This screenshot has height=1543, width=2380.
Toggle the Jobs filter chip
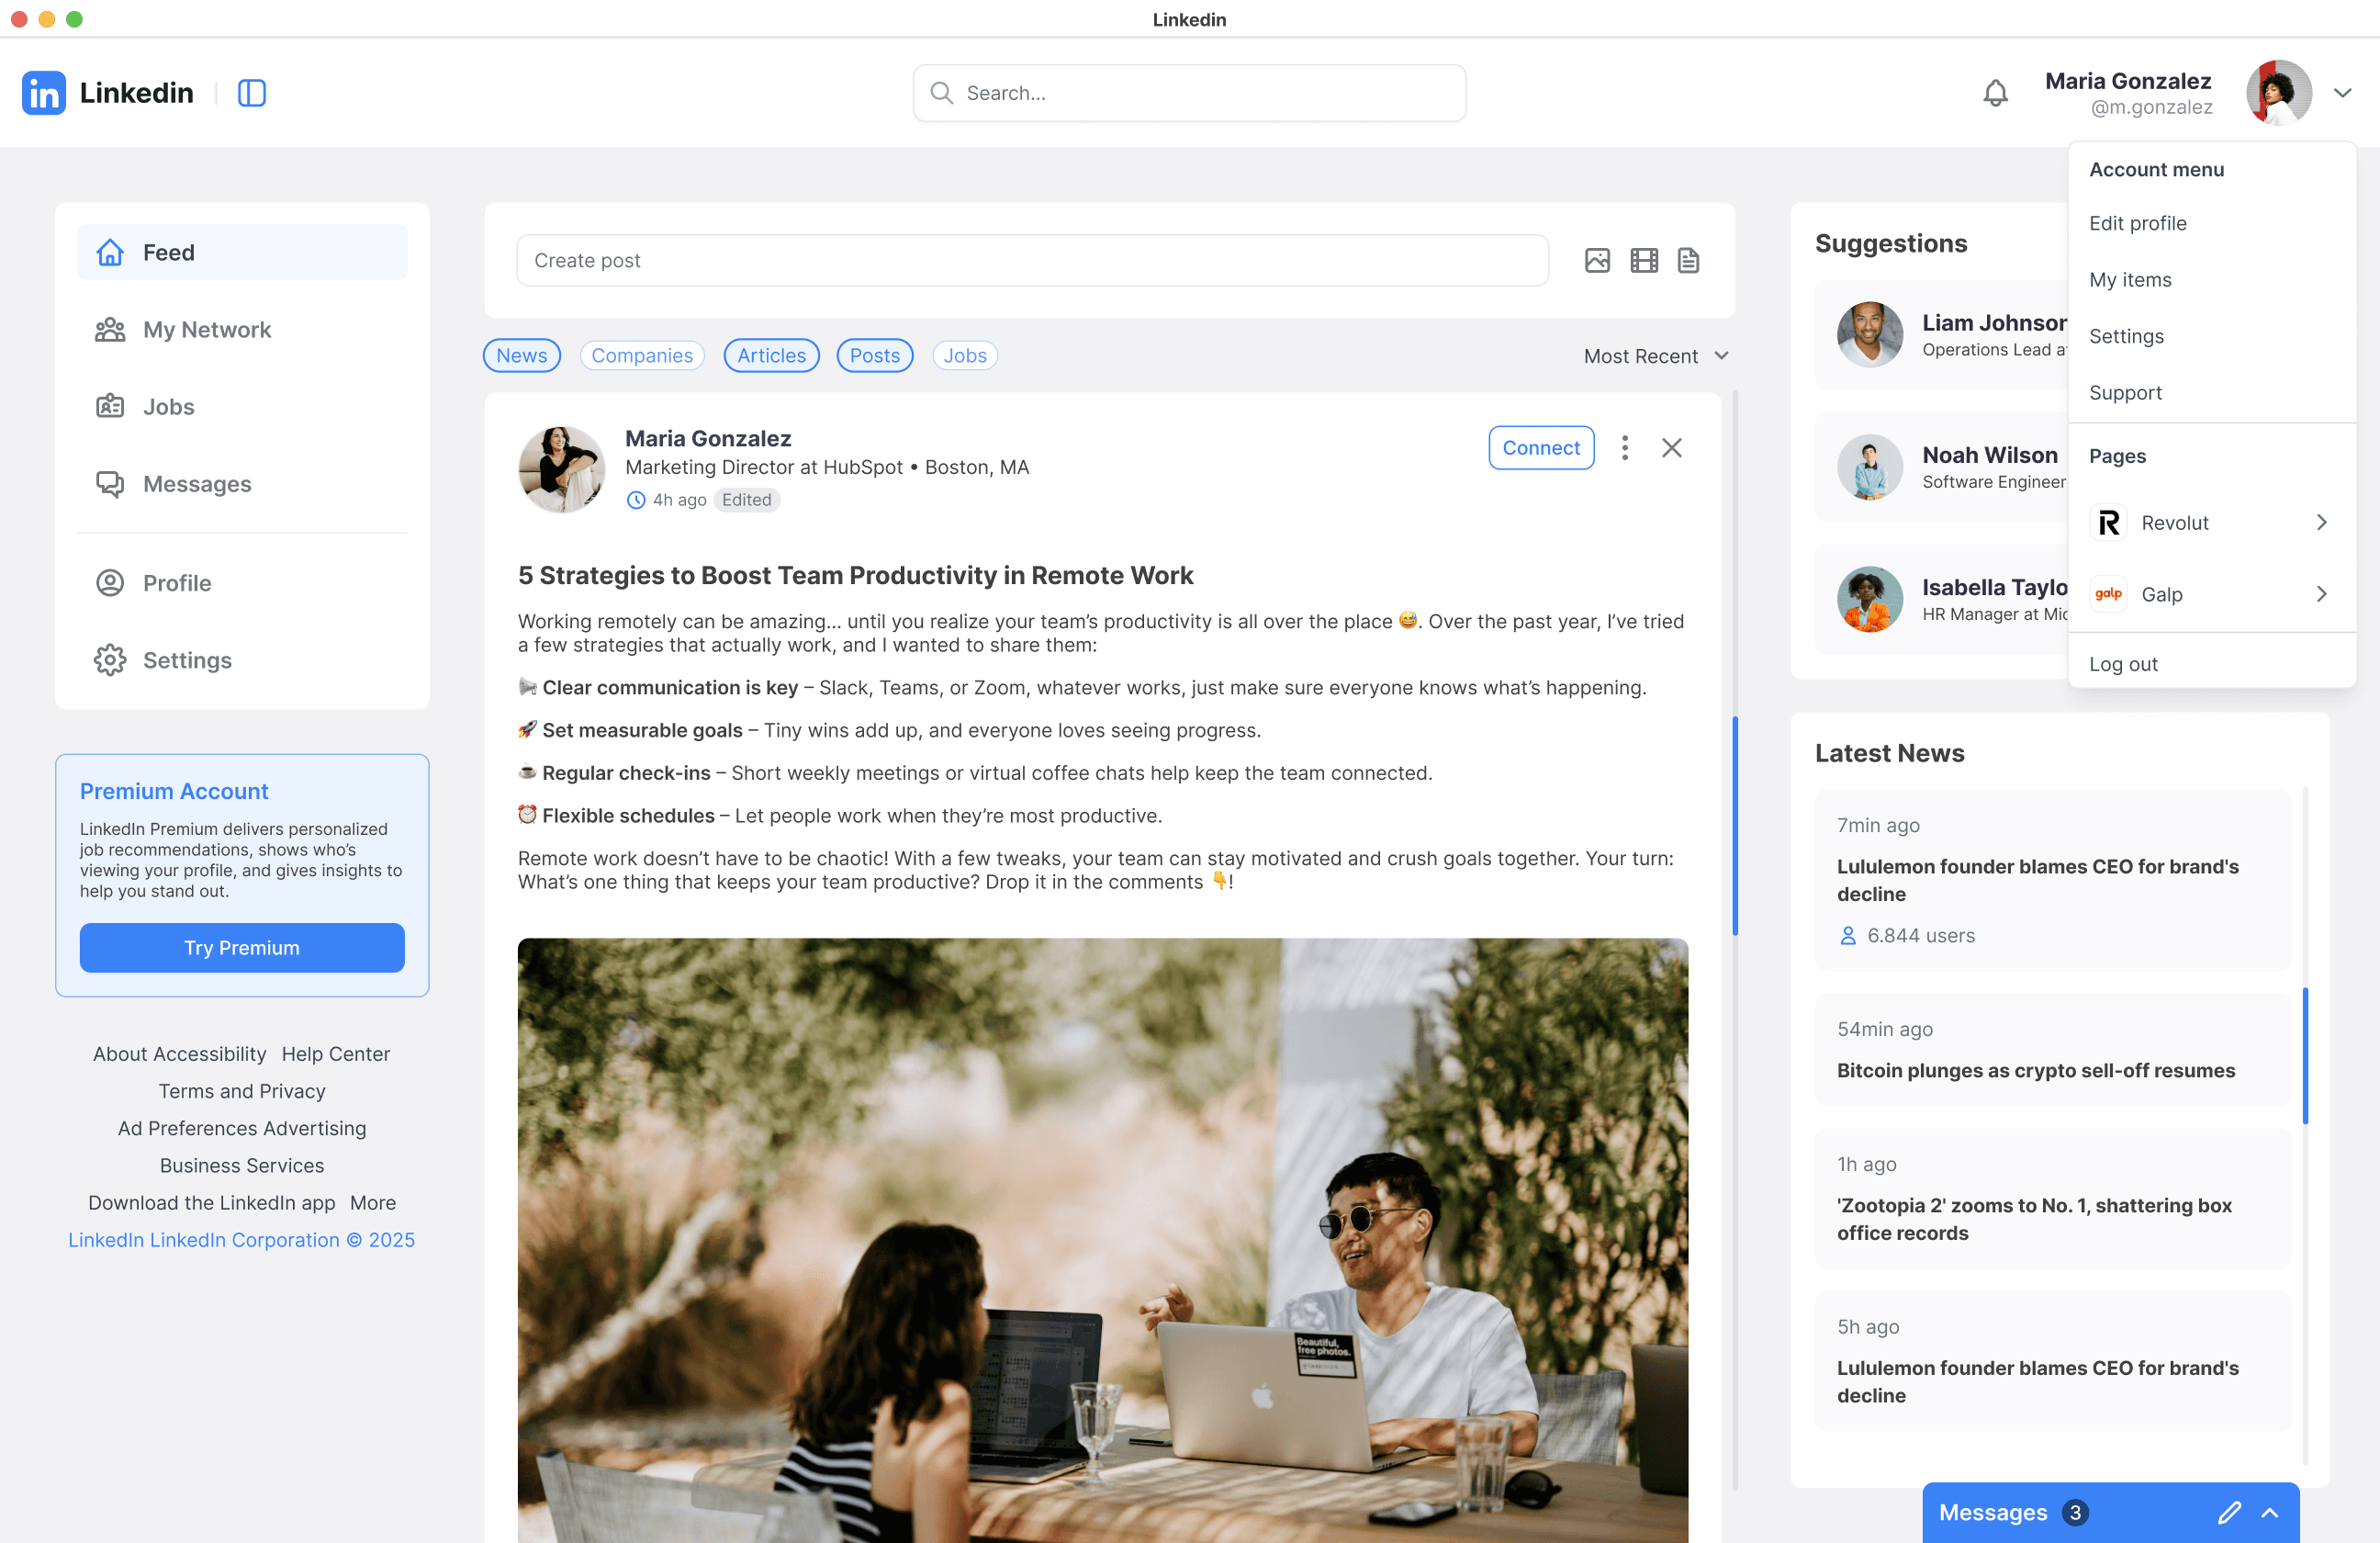[964, 356]
